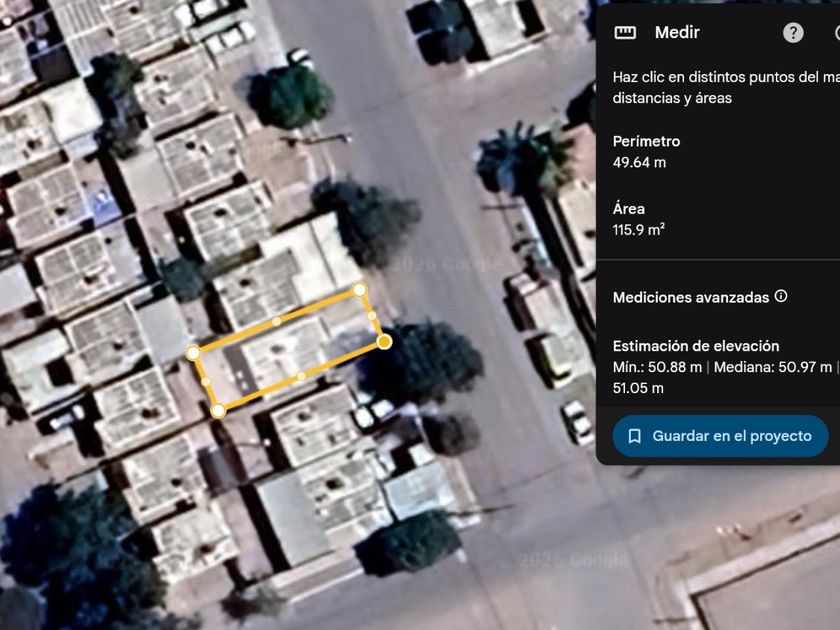Viewport: 840px width, 630px height.
Task: Select the bottom-left white polygon vertex
Action: coord(218,410)
